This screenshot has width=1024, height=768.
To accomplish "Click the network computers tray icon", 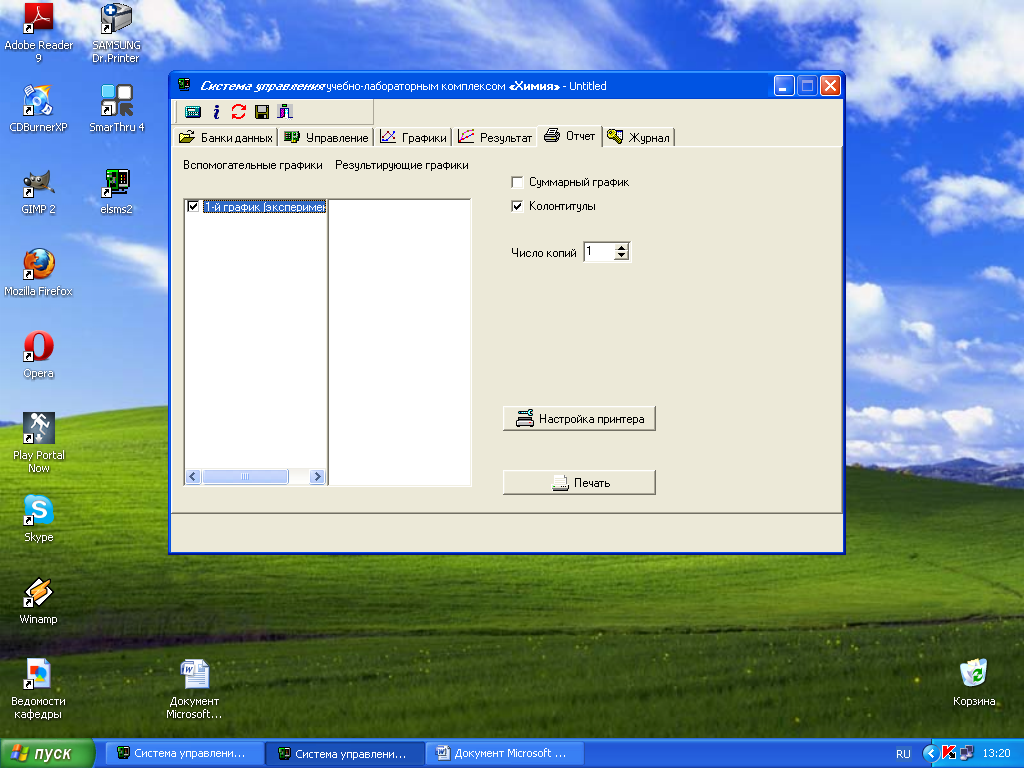I will pyautogui.click(x=967, y=753).
